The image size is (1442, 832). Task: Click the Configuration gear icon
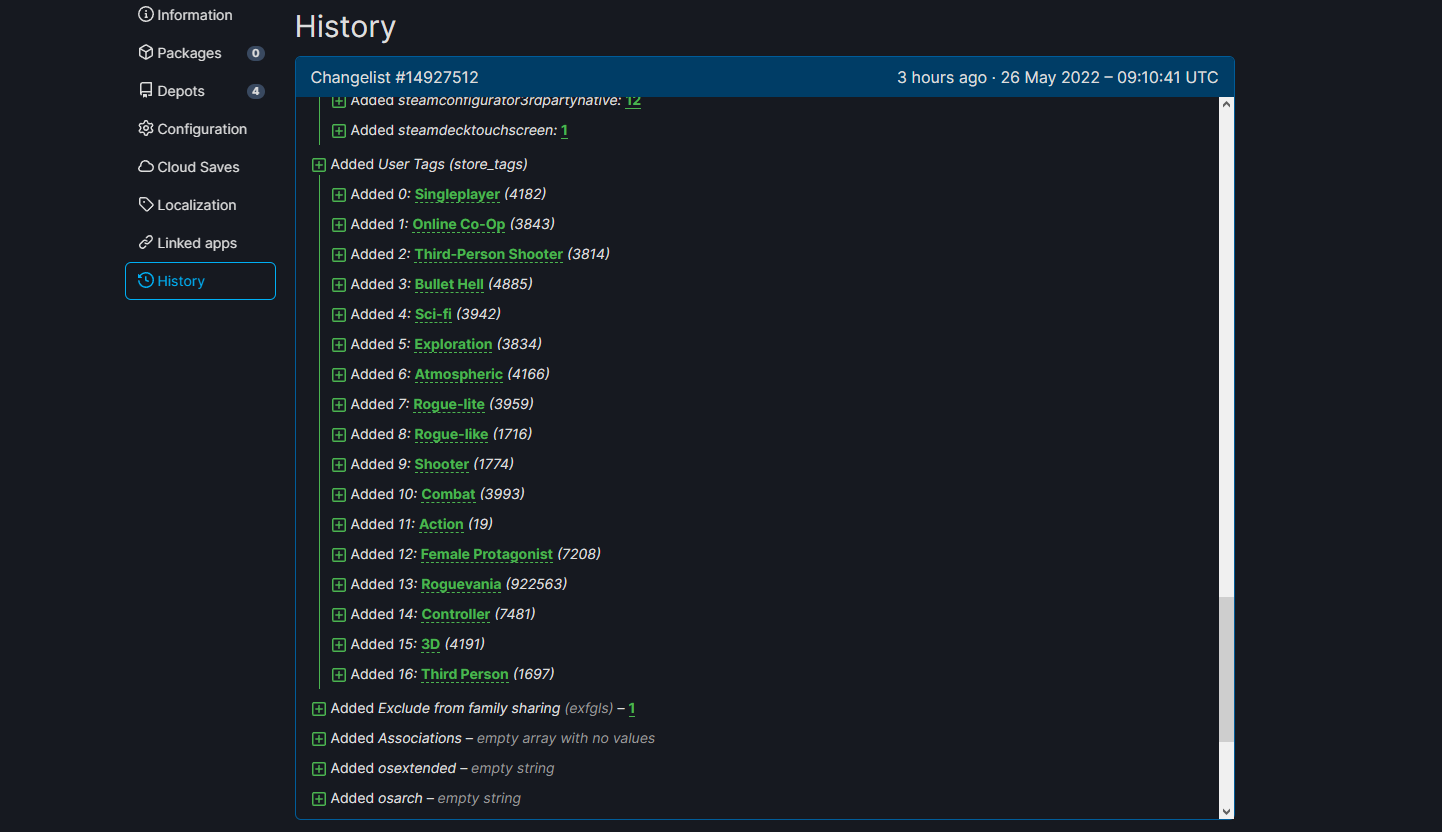click(x=146, y=129)
